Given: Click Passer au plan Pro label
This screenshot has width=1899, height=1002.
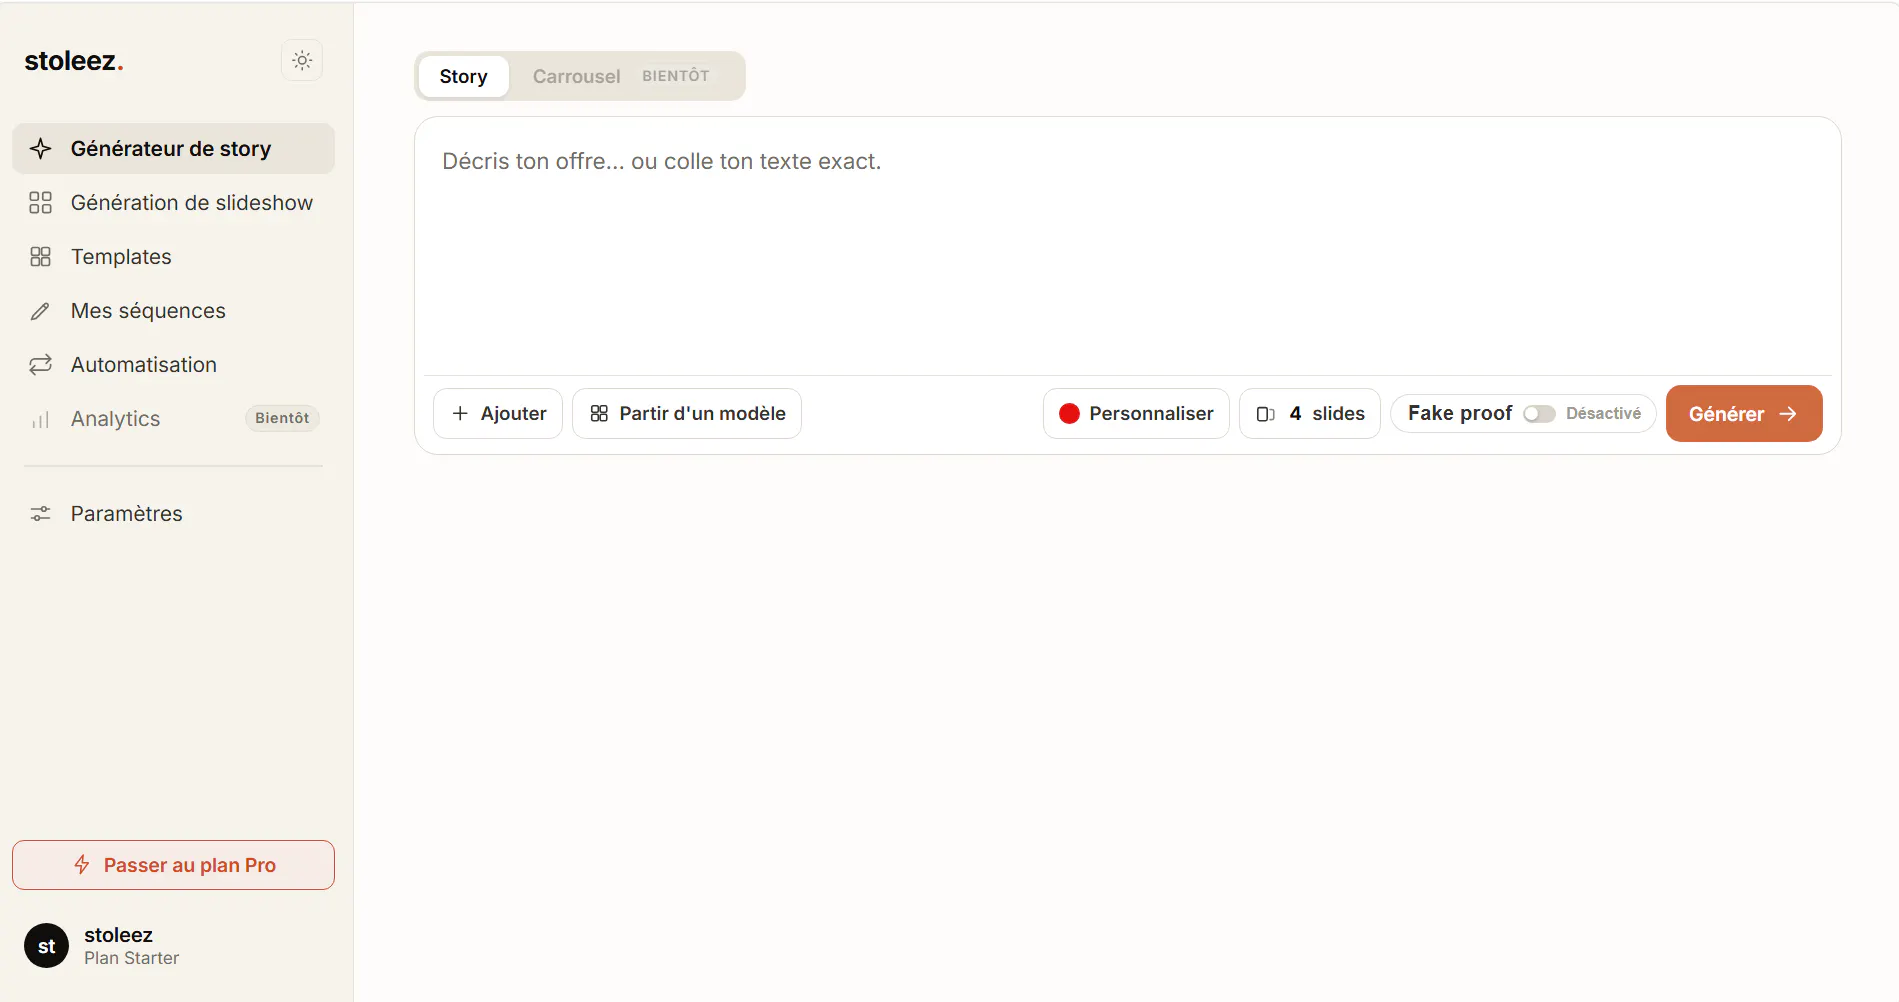Looking at the screenshot, I should pos(190,866).
